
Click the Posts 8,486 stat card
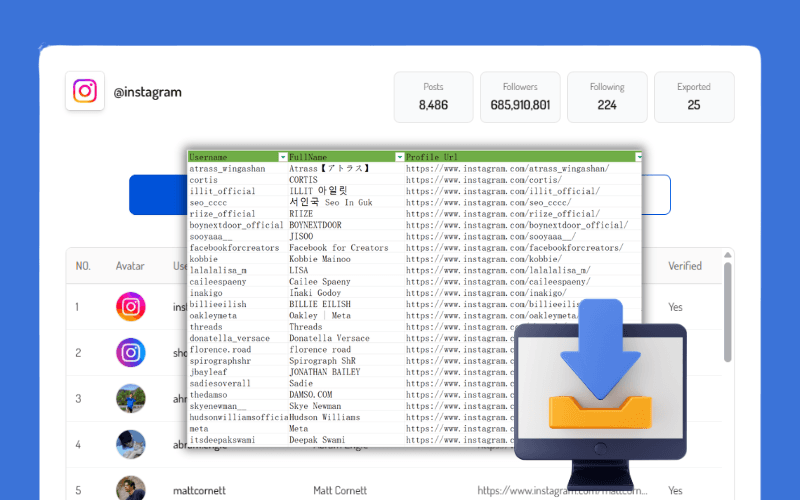point(433,97)
